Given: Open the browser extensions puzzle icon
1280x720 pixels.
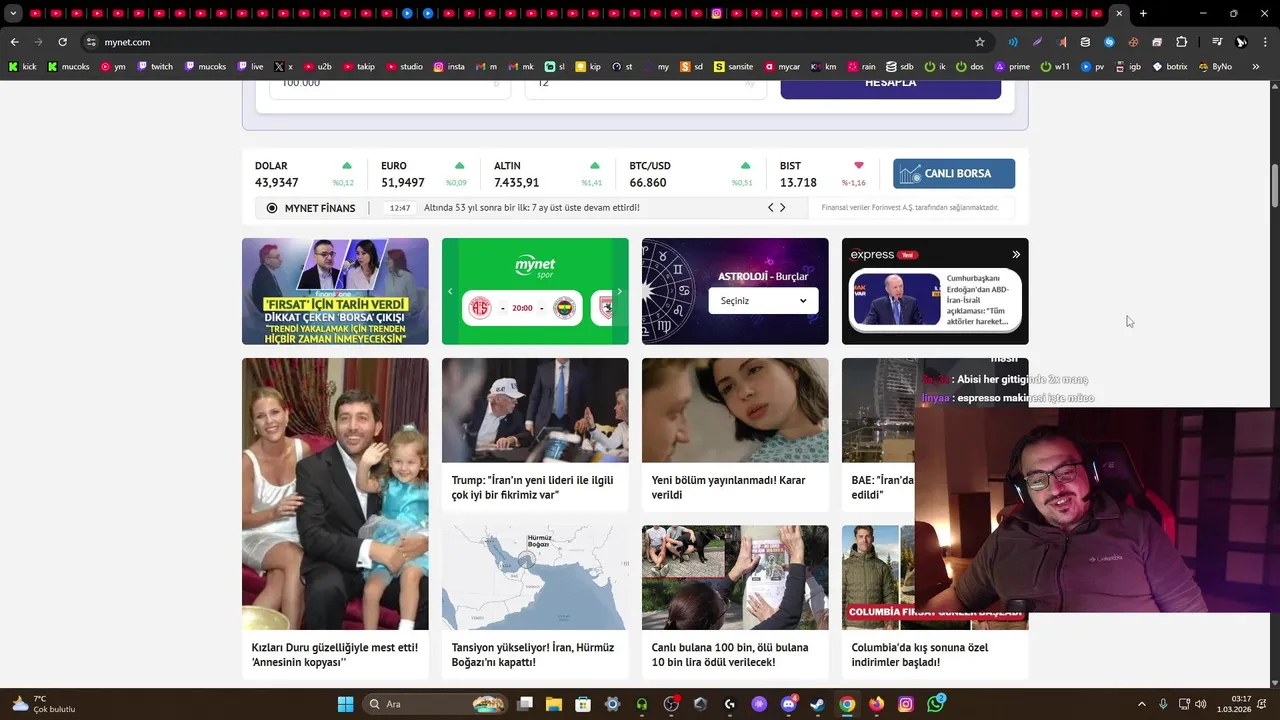Looking at the screenshot, I should [1181, 42].
